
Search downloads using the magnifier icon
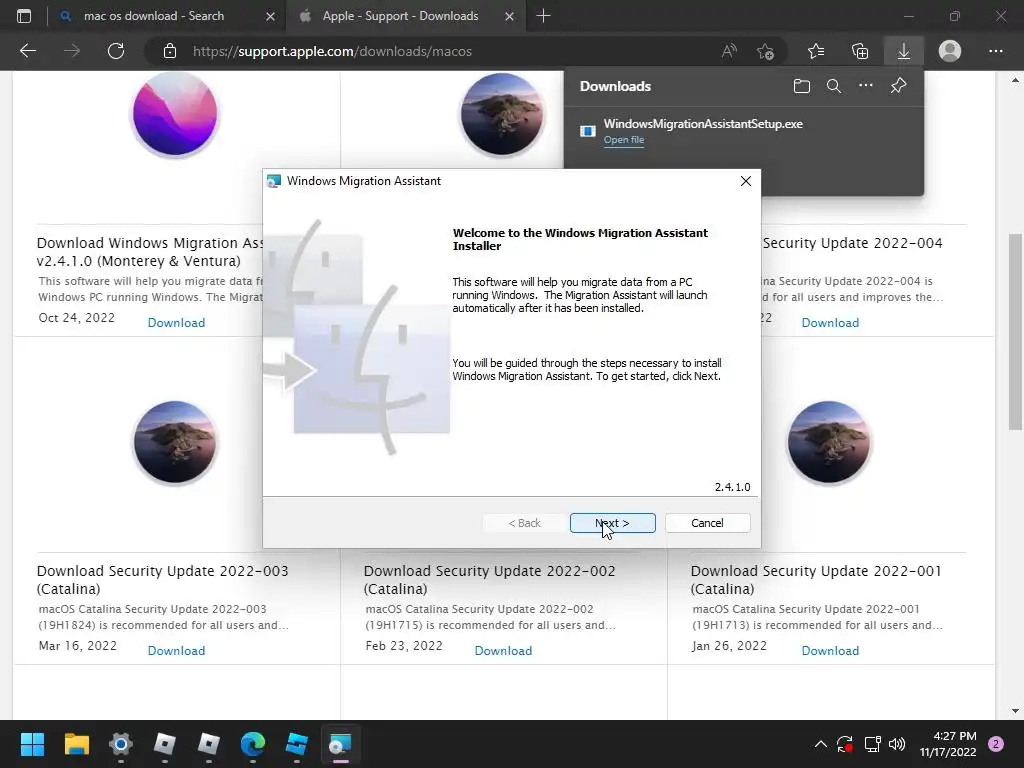click(x=834, y=86)
